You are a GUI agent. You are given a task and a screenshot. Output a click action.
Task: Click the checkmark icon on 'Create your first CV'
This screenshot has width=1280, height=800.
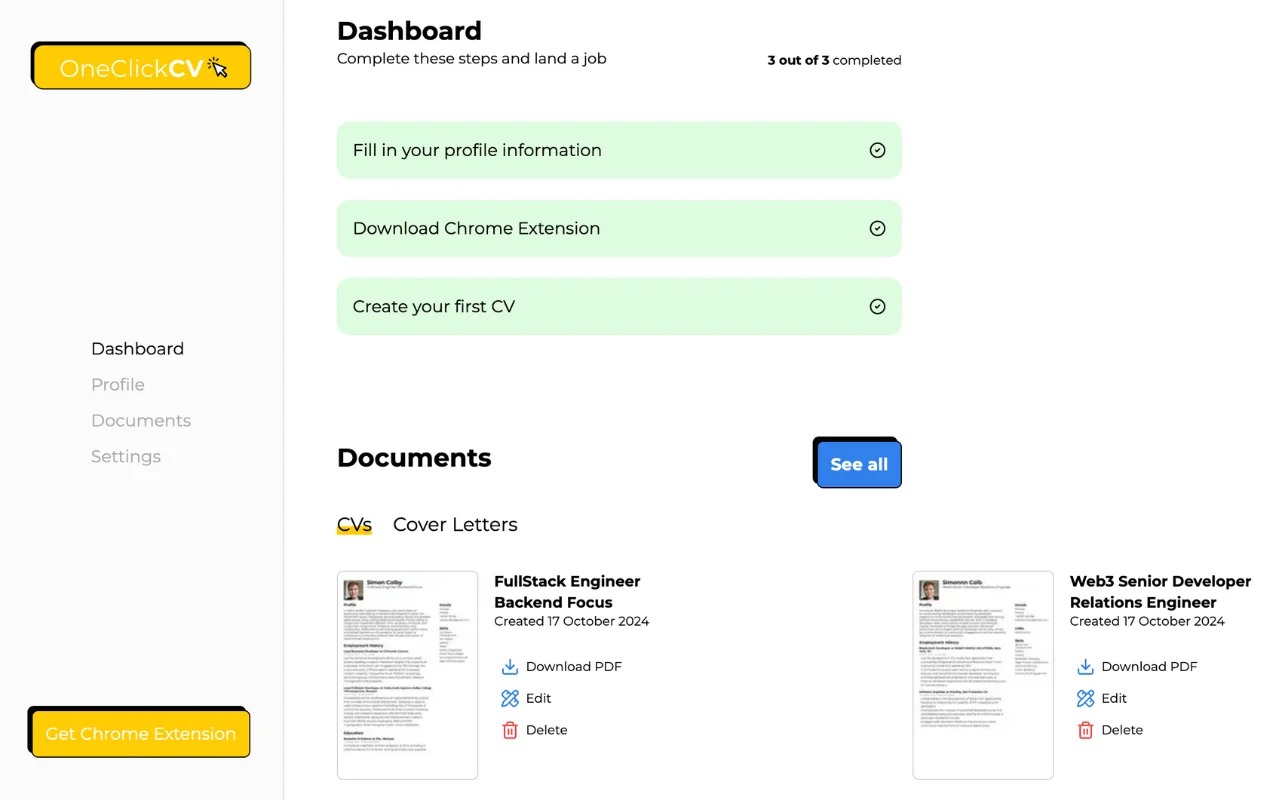click(x=877, y=306)
